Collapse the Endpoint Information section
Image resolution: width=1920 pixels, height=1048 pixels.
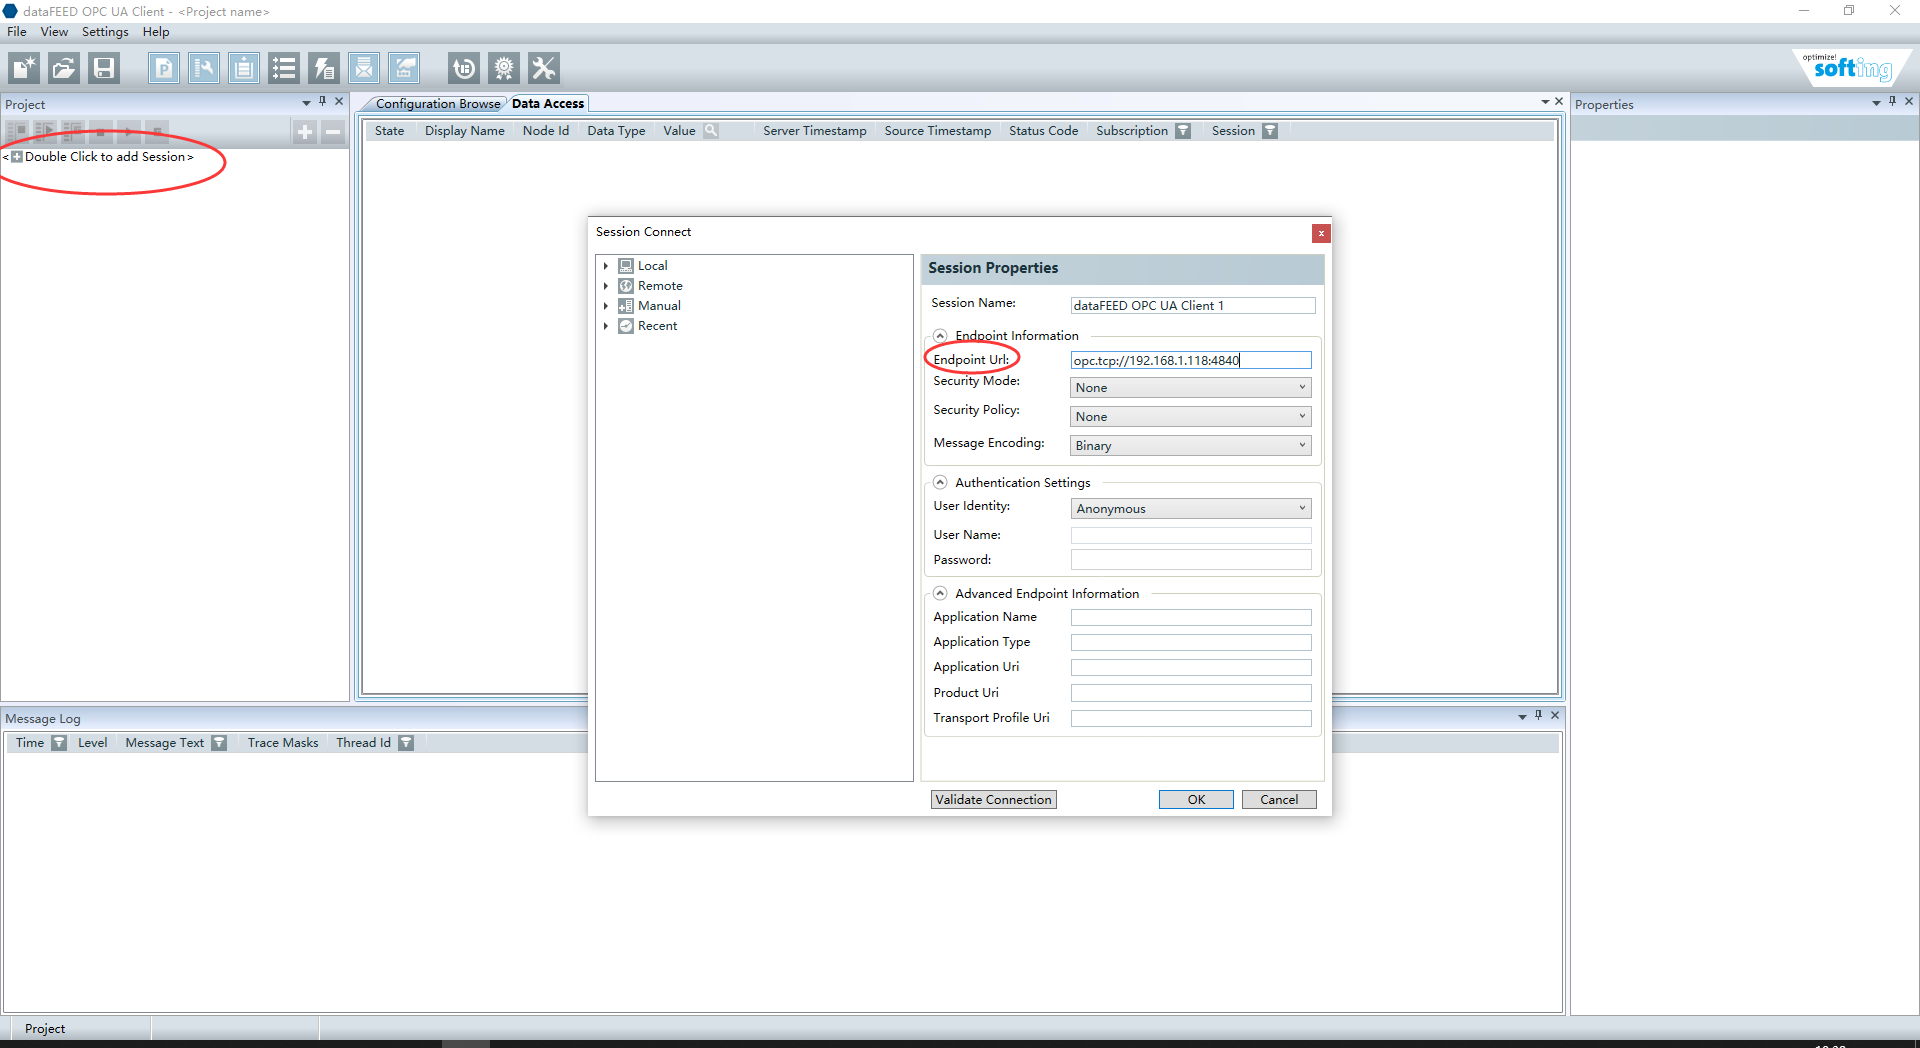(940, 336)
